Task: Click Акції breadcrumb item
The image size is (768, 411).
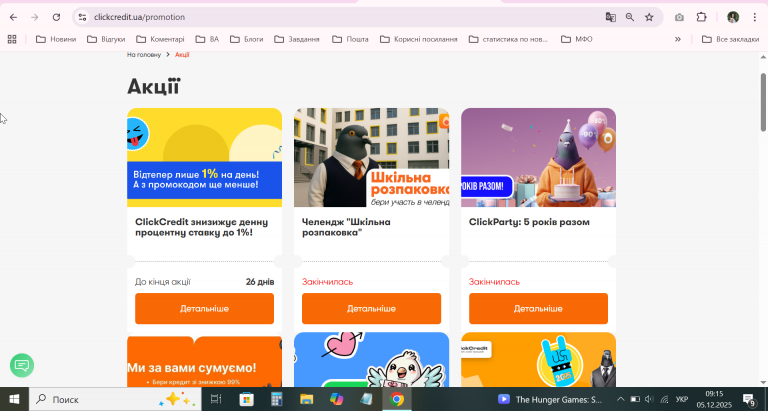Action: point(182,55)
